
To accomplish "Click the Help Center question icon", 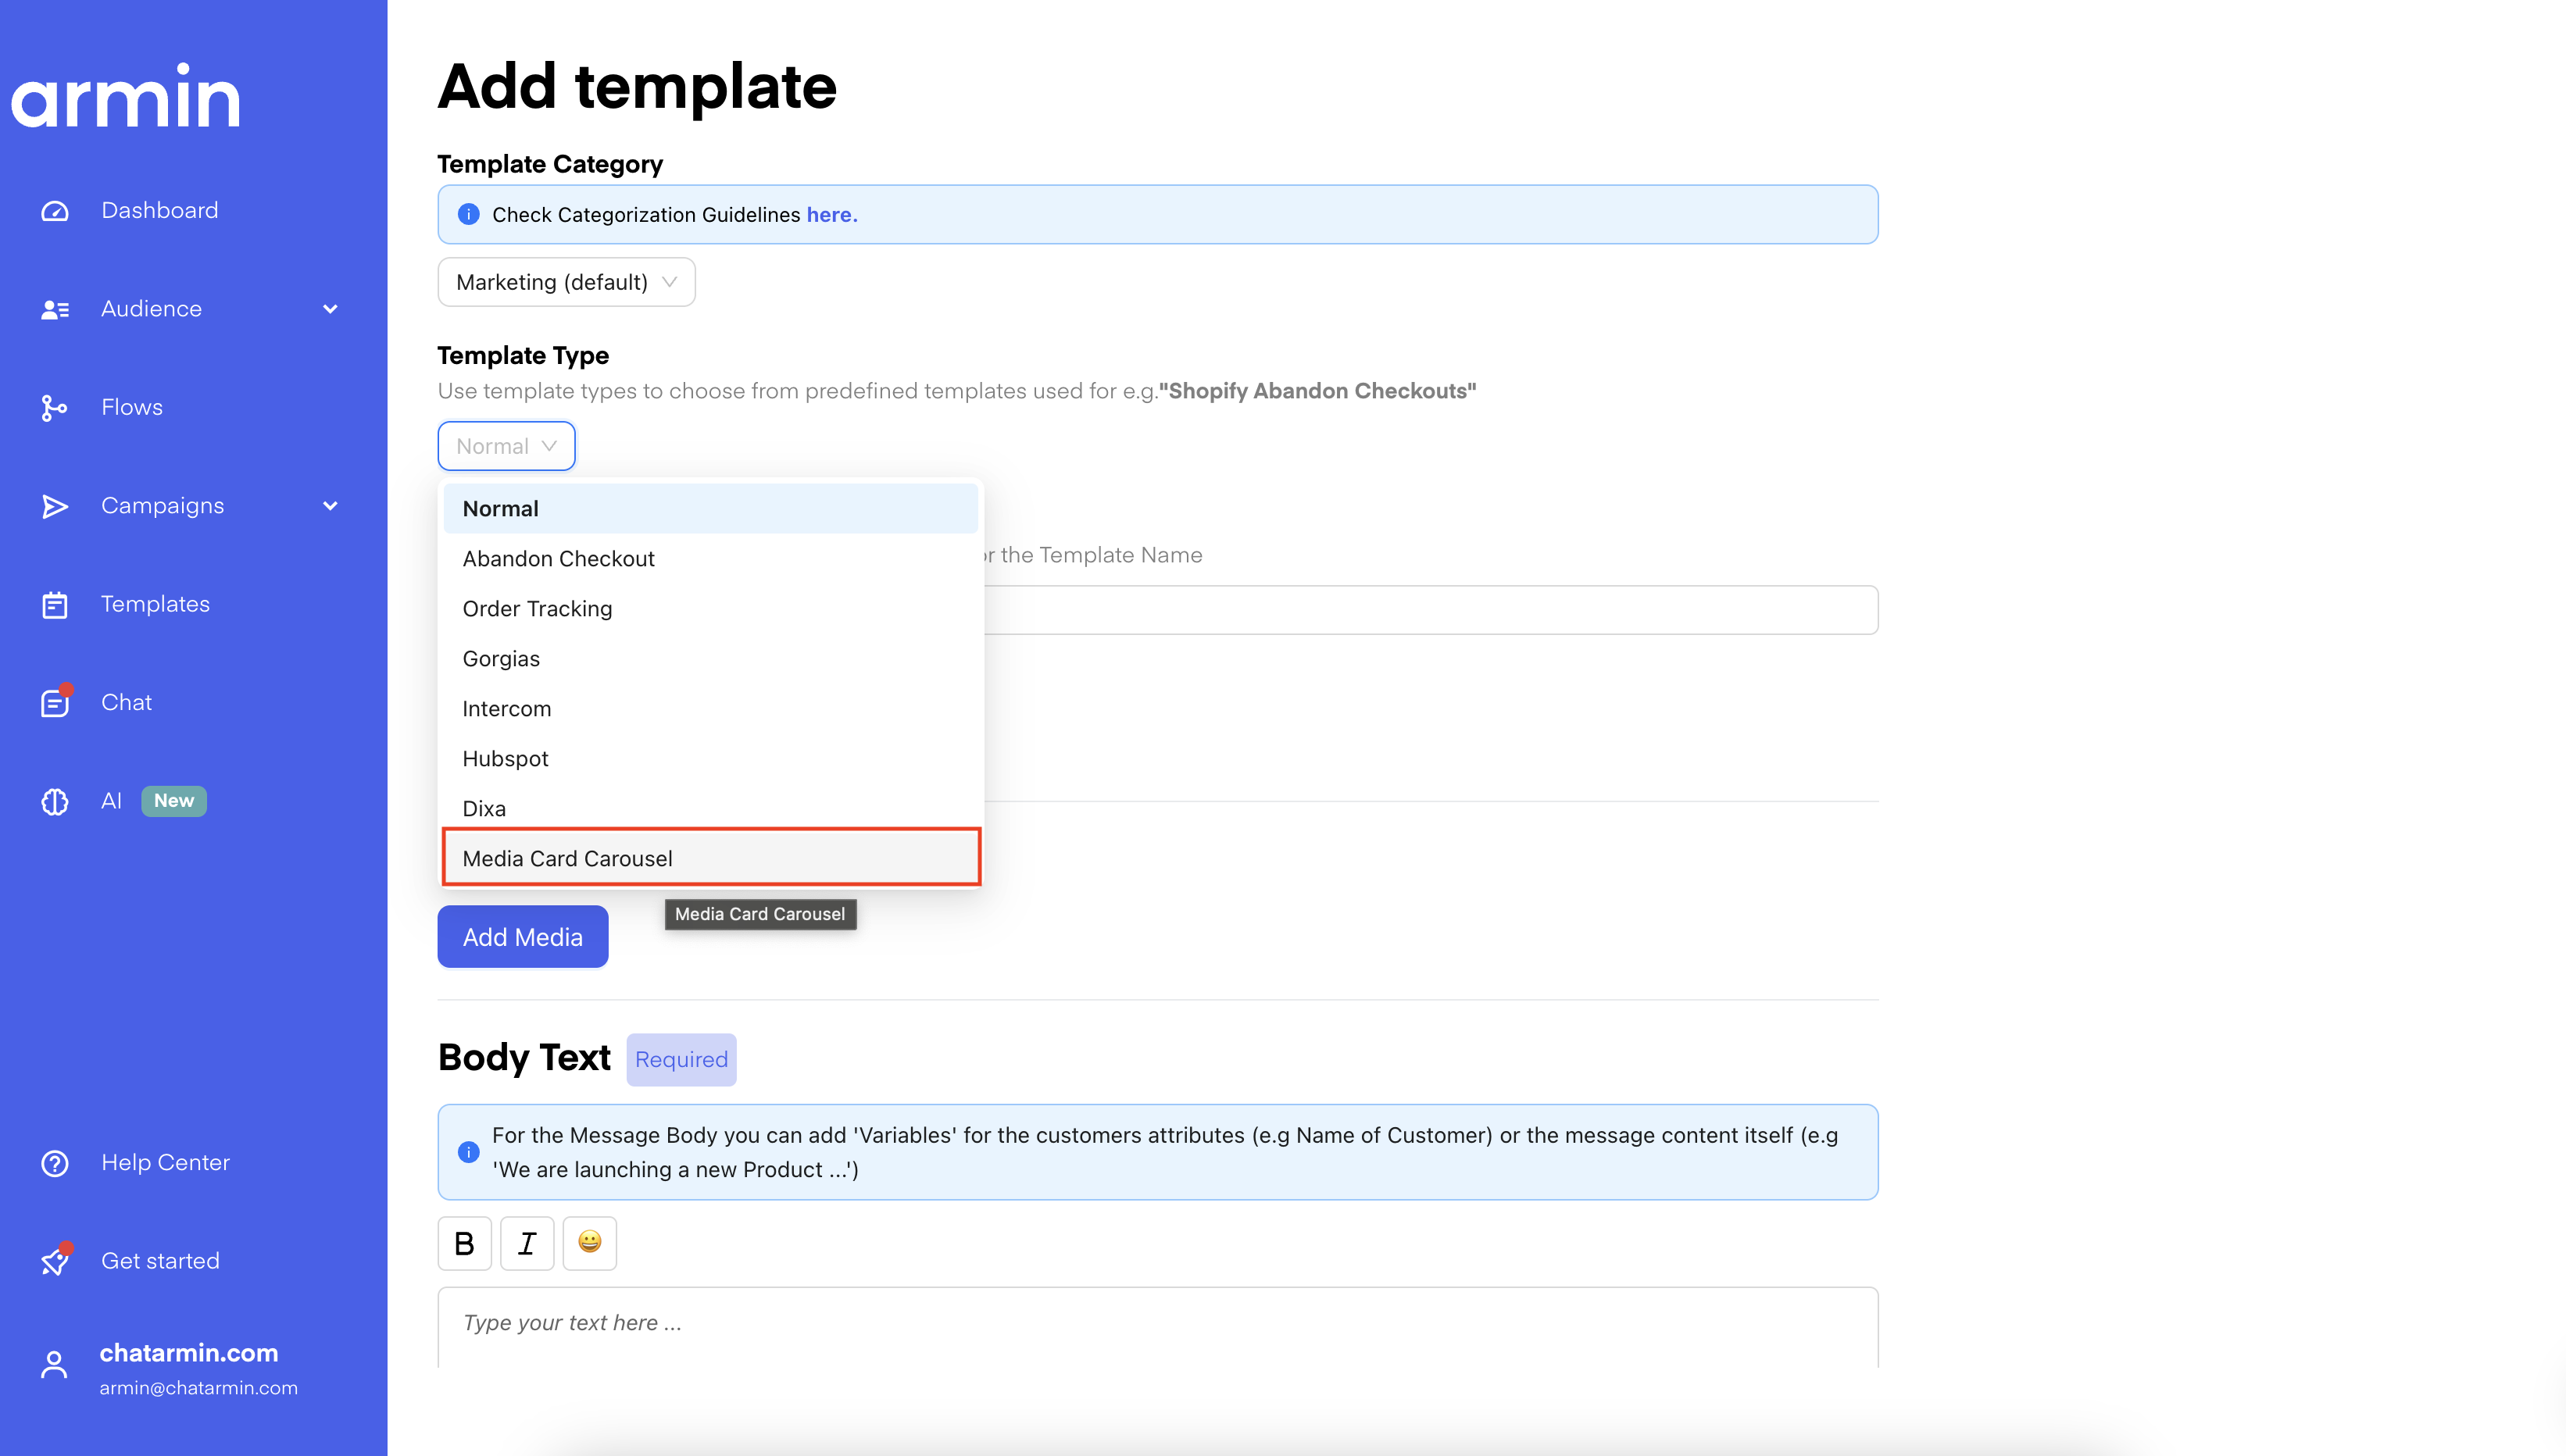I will tap(55, 1163).
